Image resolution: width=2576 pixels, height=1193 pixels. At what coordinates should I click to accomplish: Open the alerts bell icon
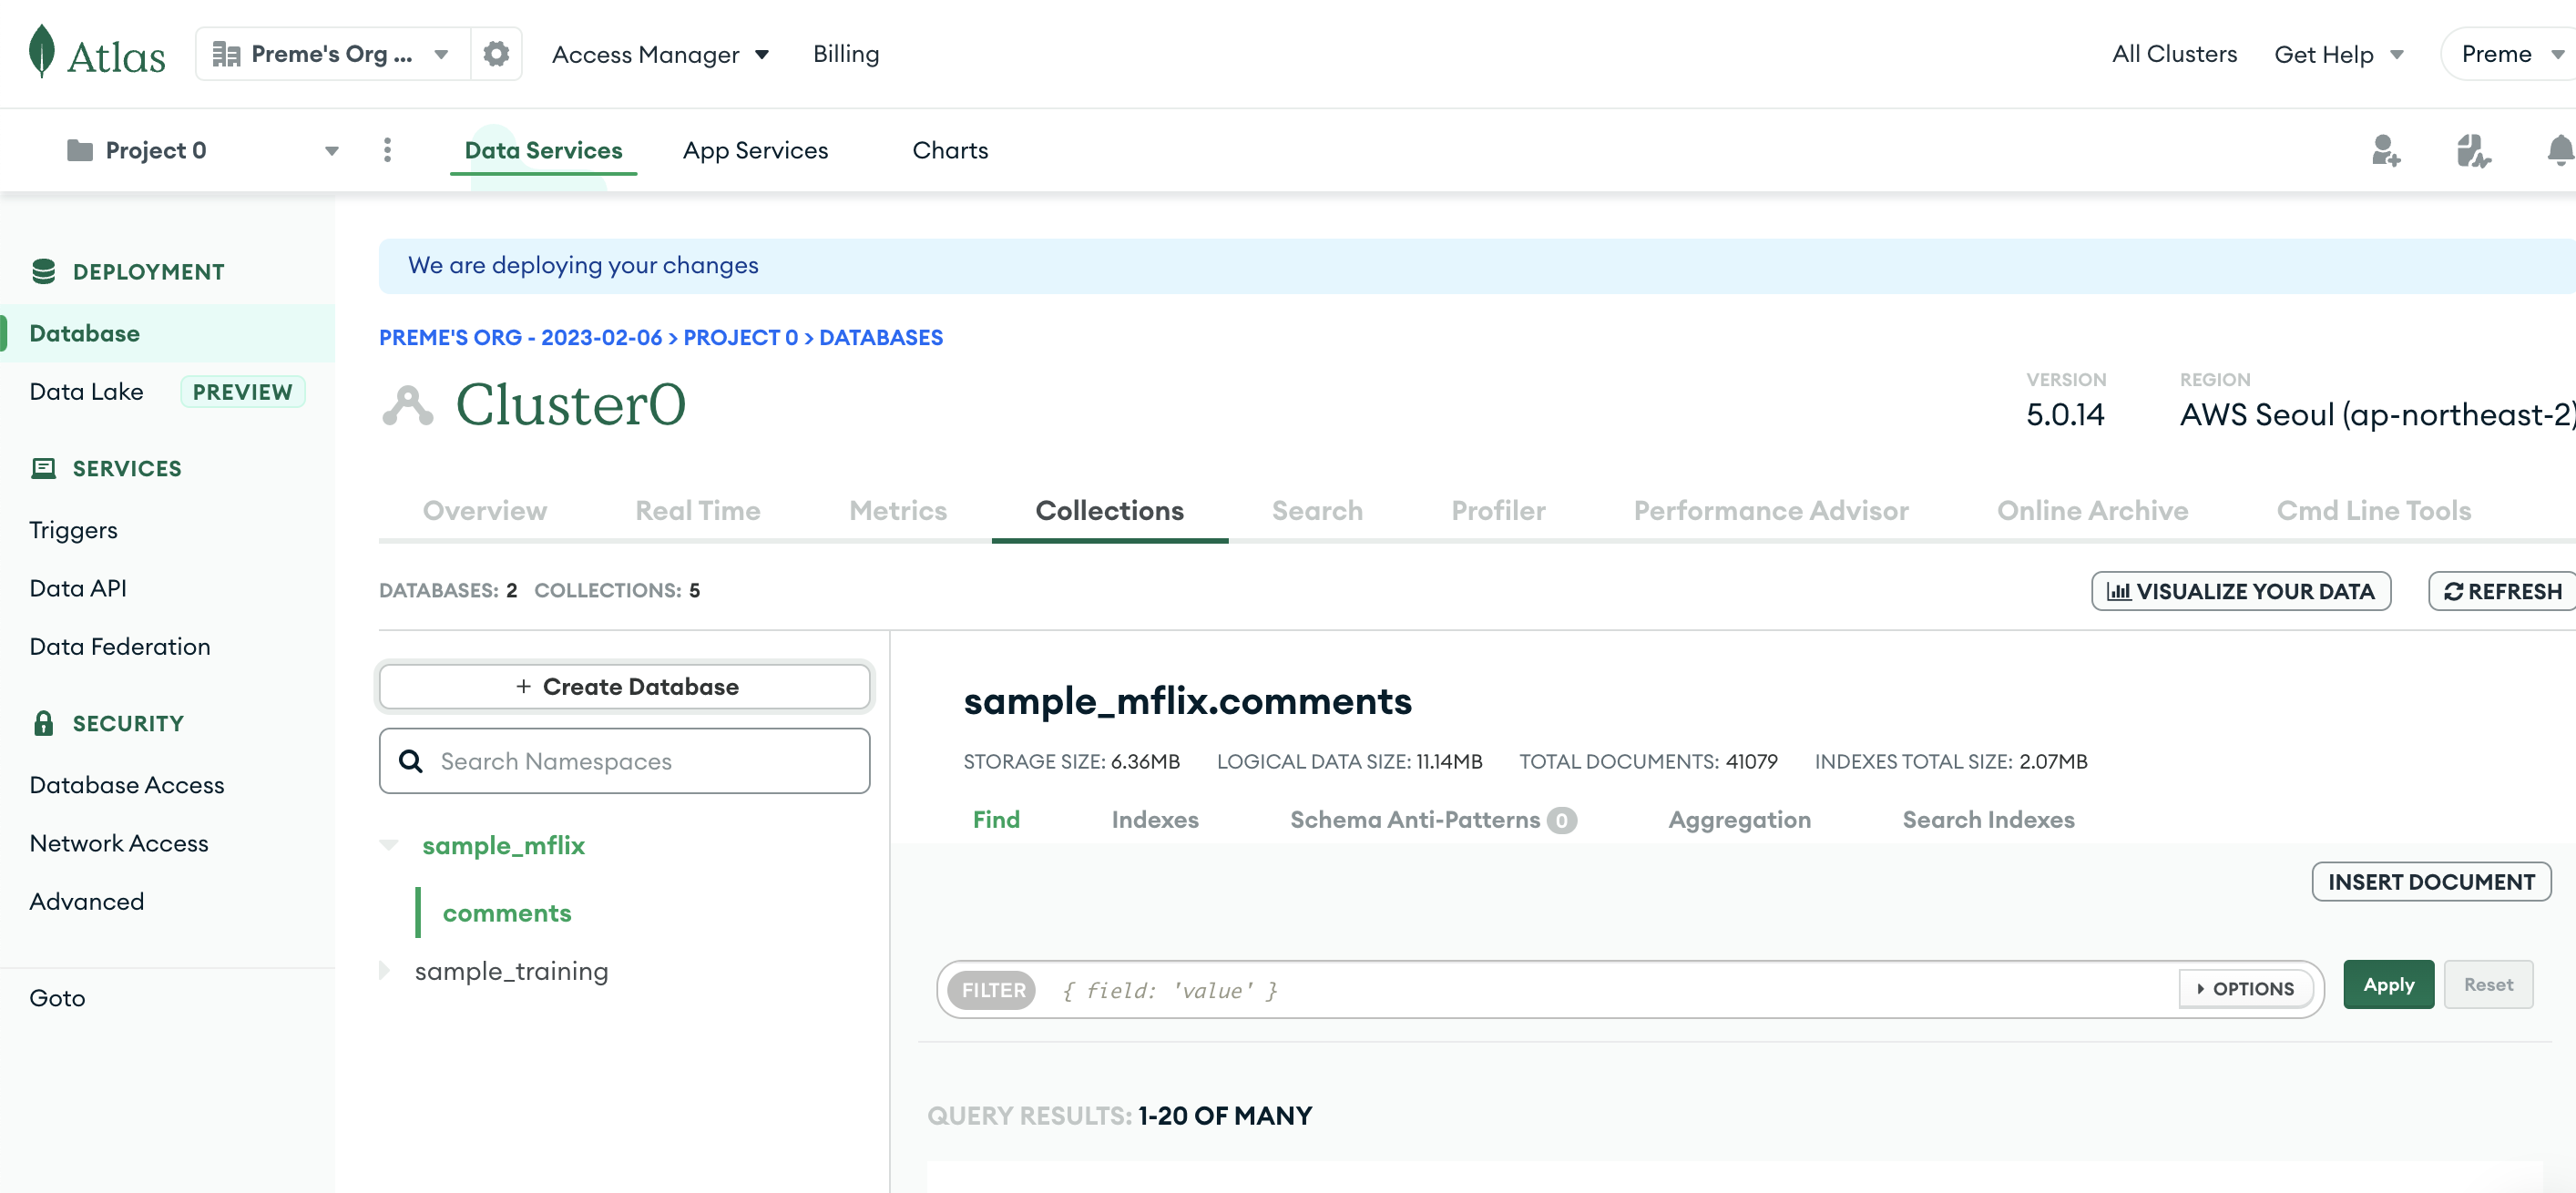coord(2560,151)
